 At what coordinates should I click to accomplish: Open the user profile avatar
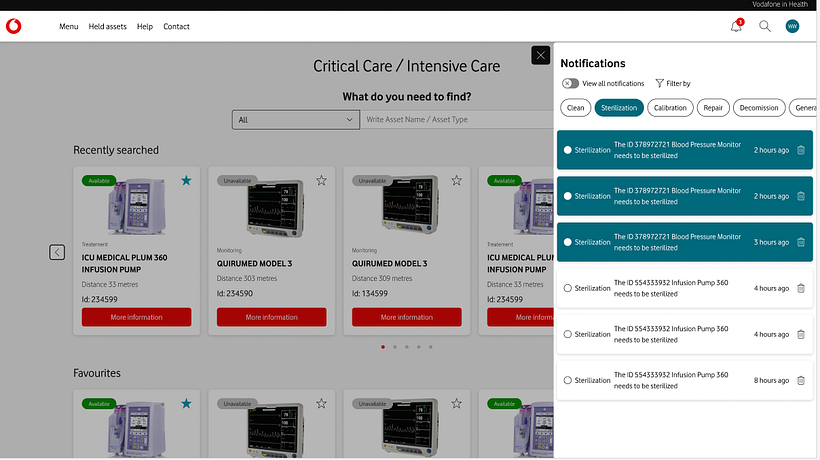[793, 27]
